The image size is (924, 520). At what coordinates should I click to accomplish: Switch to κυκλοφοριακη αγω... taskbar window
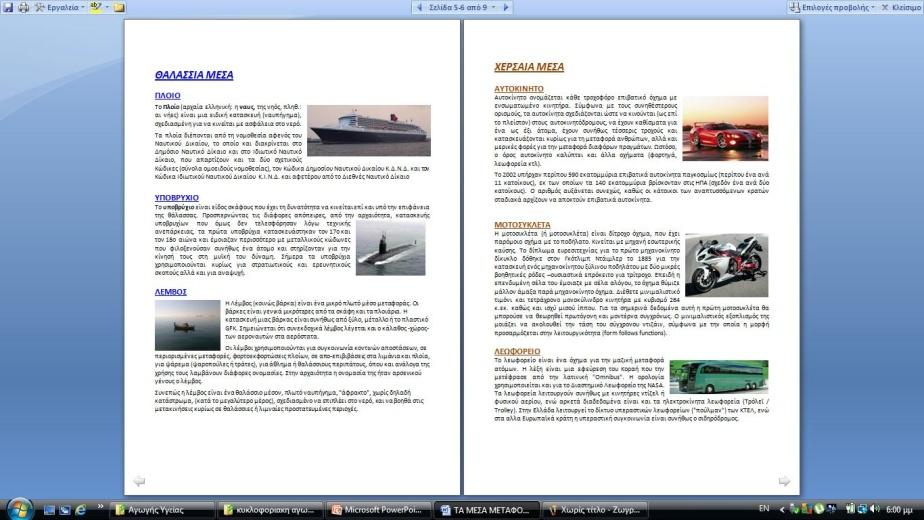click(x=269, y=509)
